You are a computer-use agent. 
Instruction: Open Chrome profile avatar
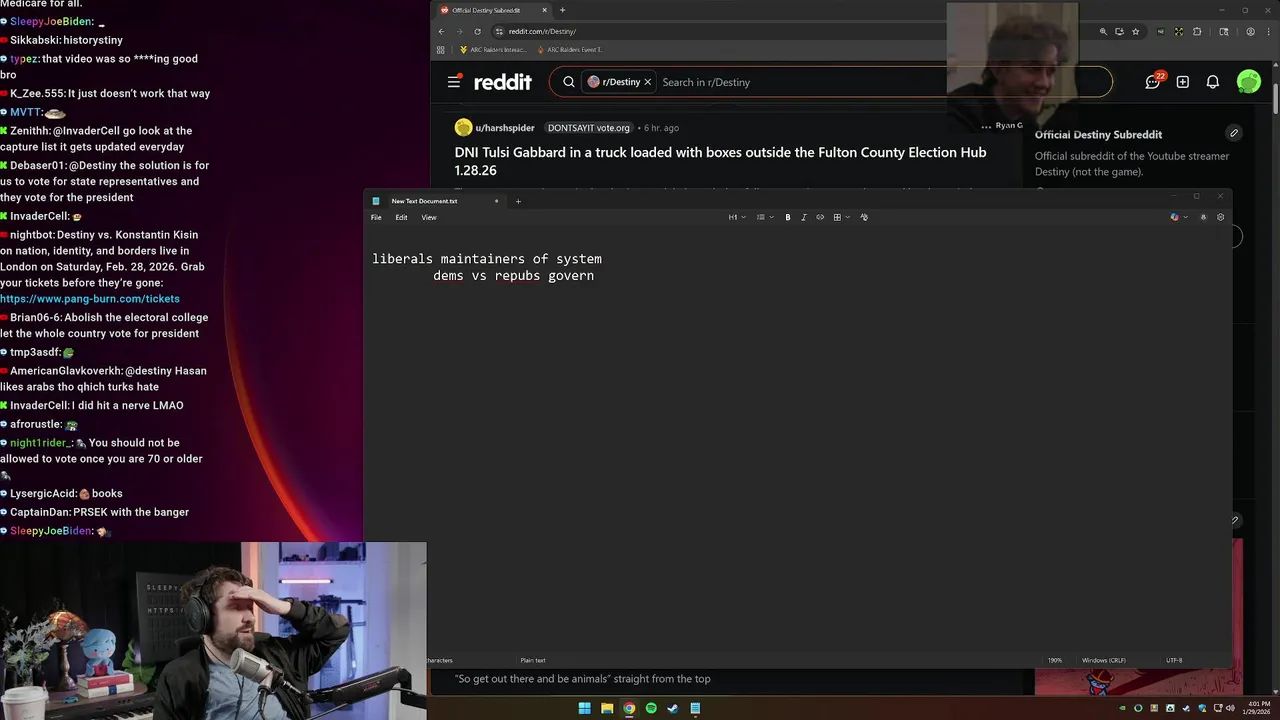1250,31
